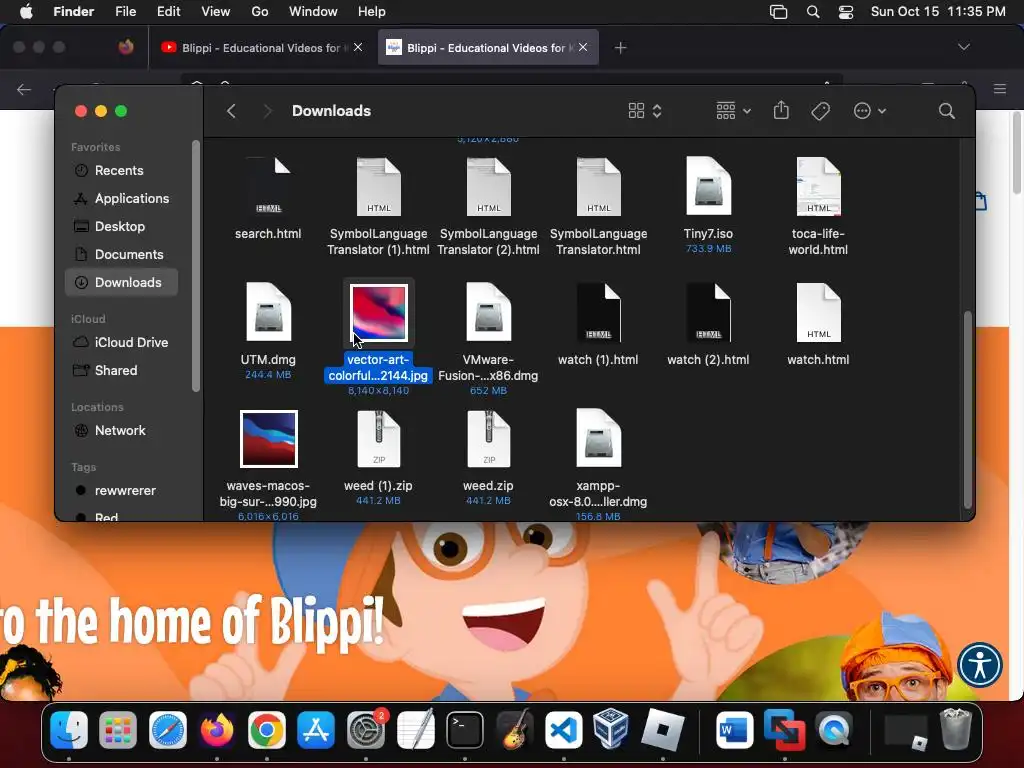Select Desktop in the Finder sidebar

pyautogui.click(x=121, y=227)
